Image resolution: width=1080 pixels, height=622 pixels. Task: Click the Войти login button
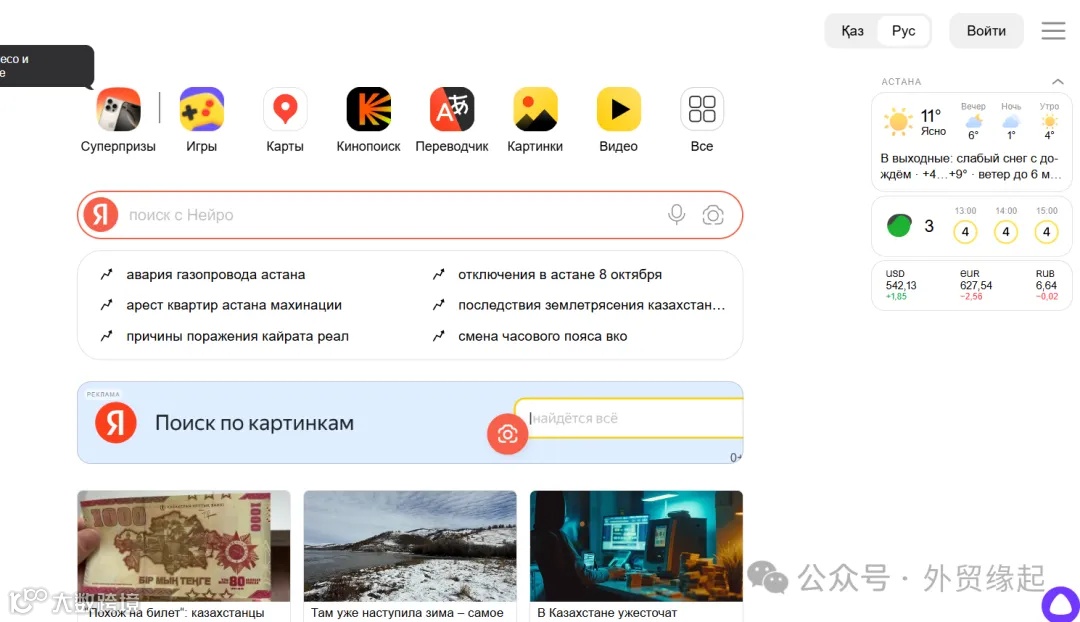coord(986,31)
